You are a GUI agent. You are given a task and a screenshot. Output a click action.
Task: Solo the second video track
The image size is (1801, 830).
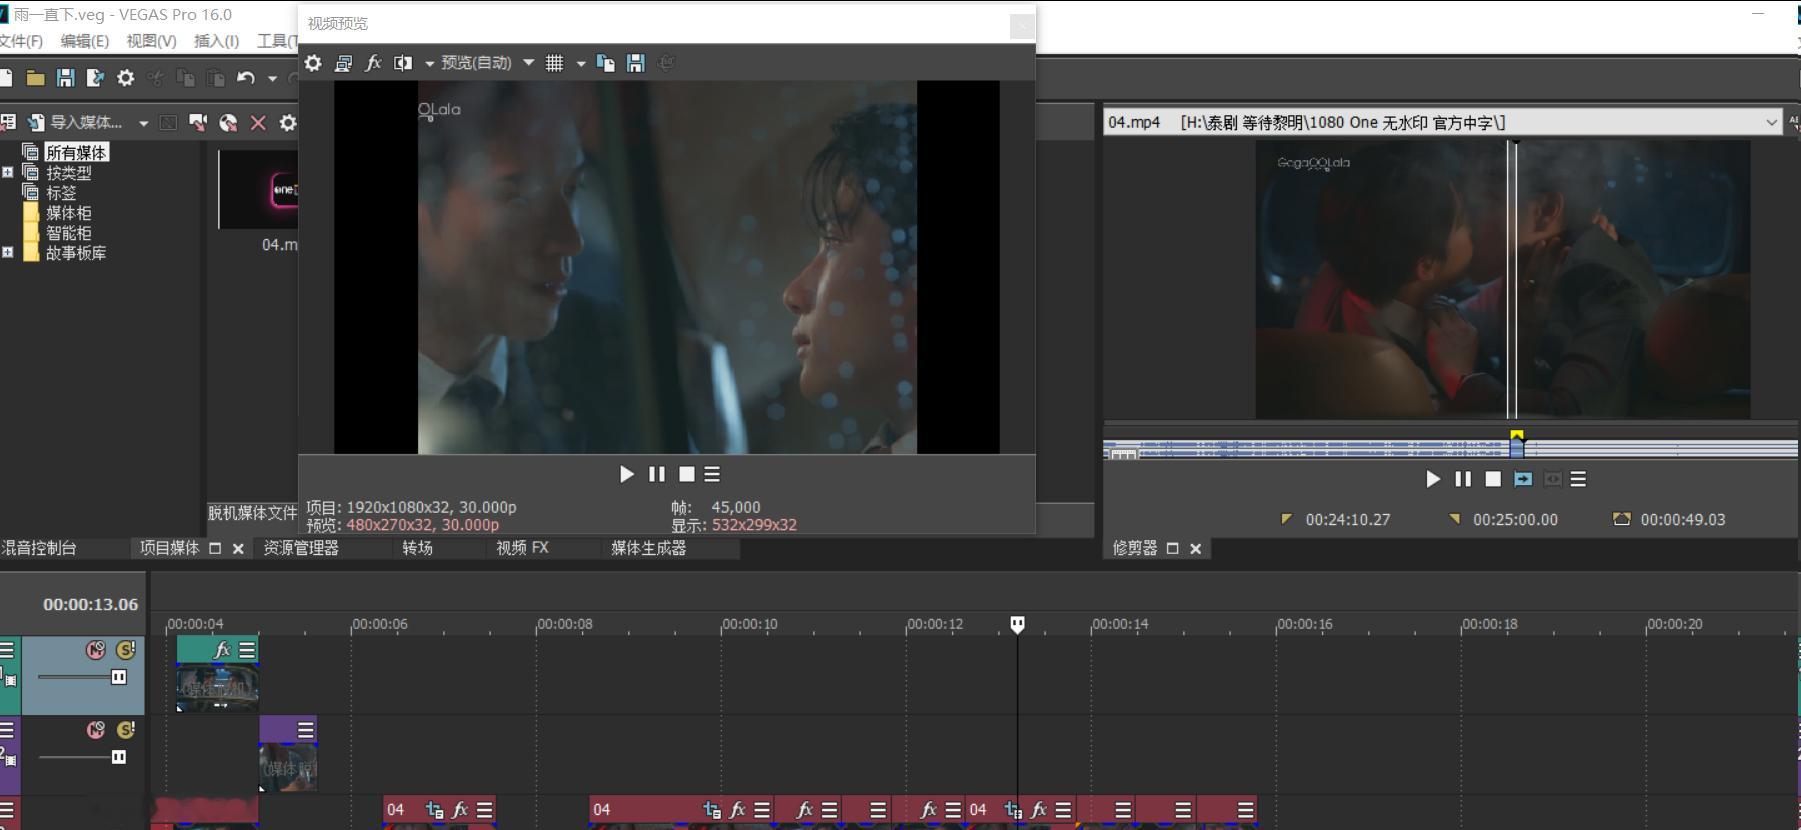(126, 730)
